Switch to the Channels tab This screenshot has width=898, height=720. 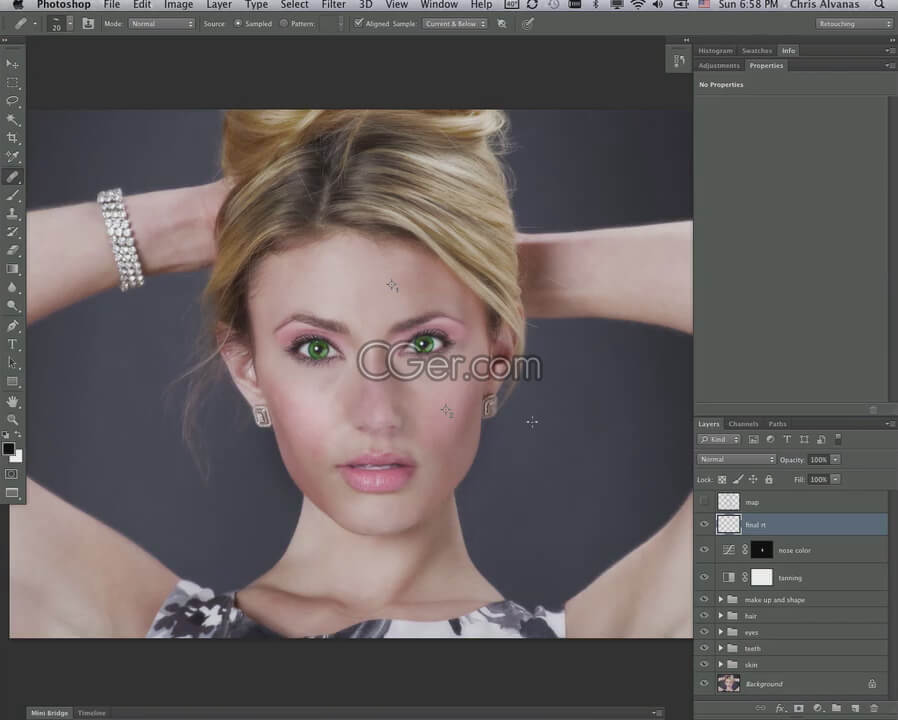coord(743,424)
